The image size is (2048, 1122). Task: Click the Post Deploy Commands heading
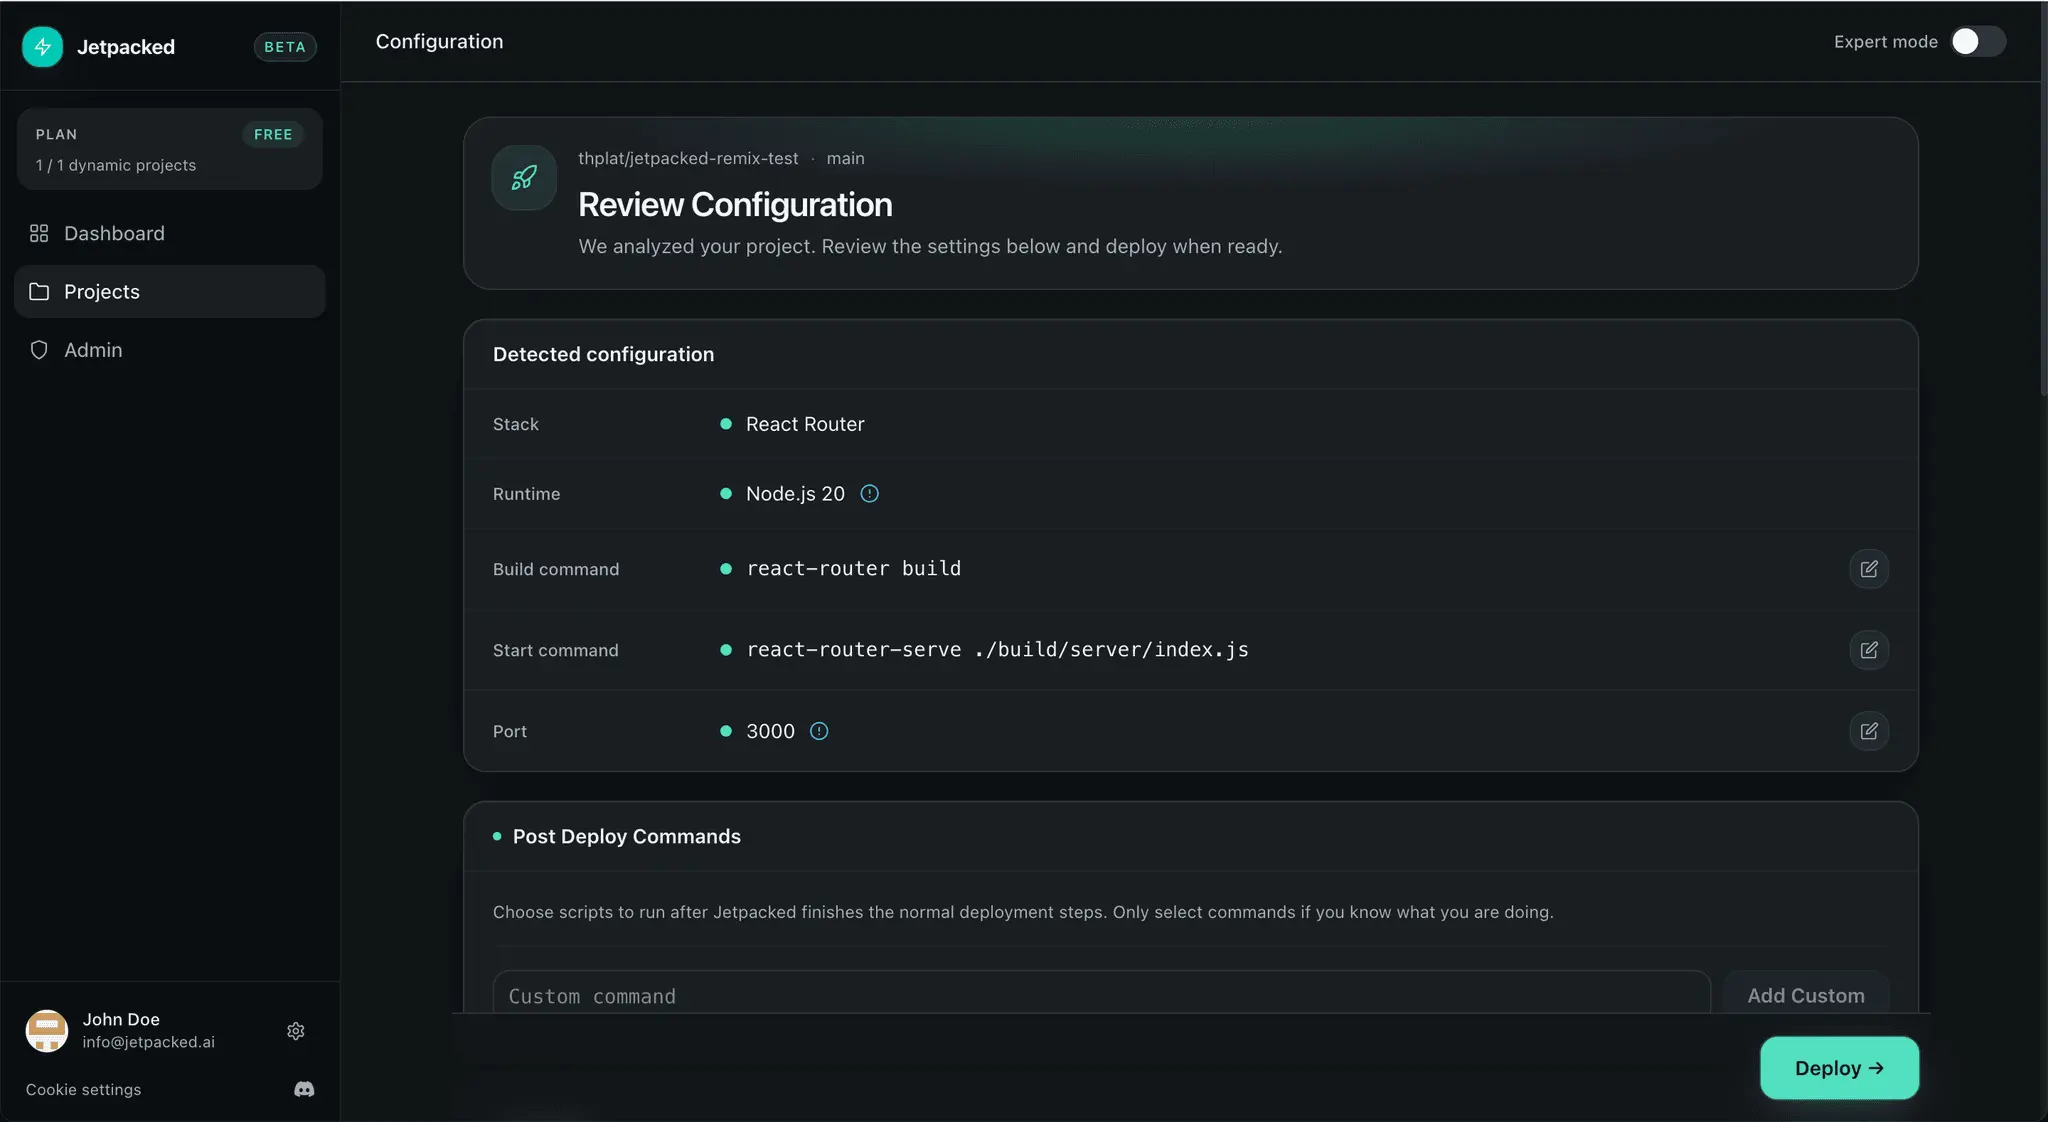626,836
